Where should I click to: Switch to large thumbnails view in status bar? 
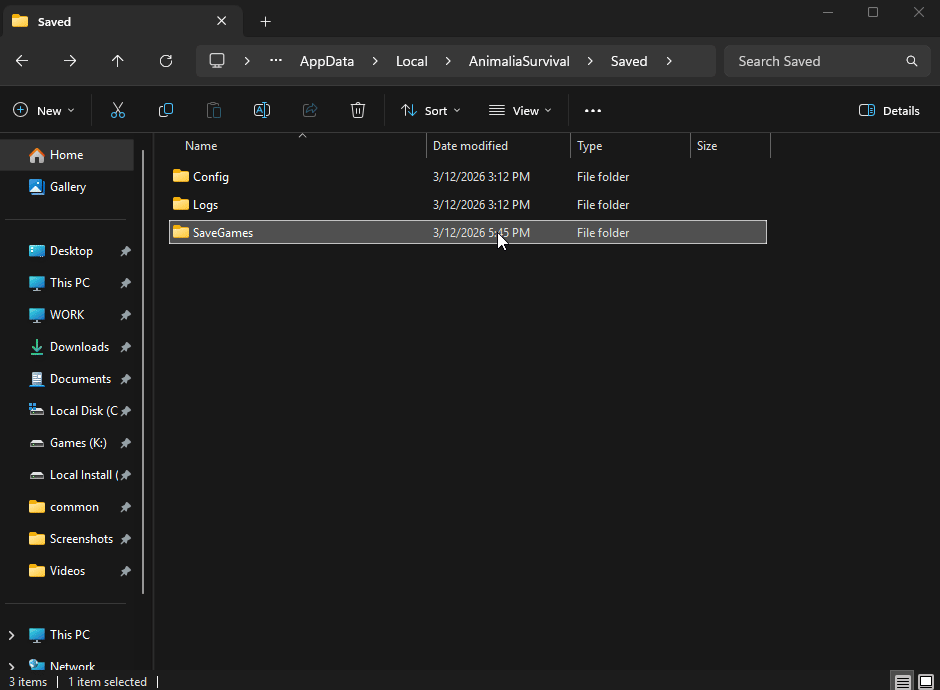point(926,682)
